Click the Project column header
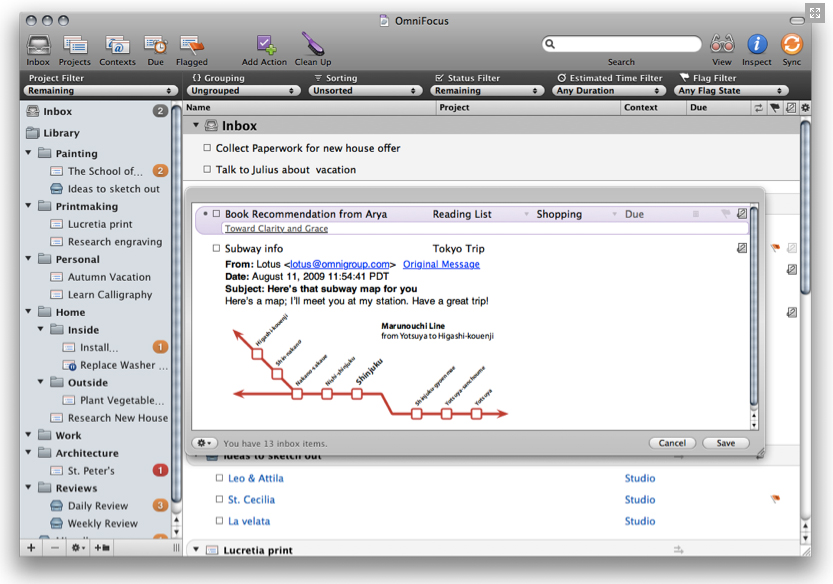The height and width of the screenshot is (584, 833). tap(529, 107)
